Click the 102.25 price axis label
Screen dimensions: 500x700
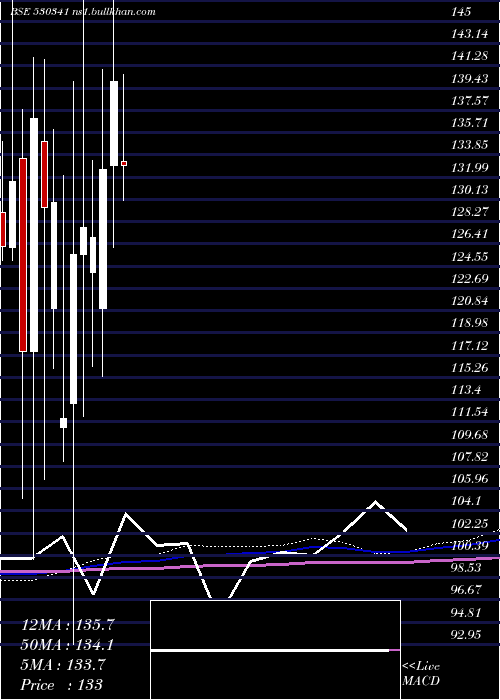[470, 523]
